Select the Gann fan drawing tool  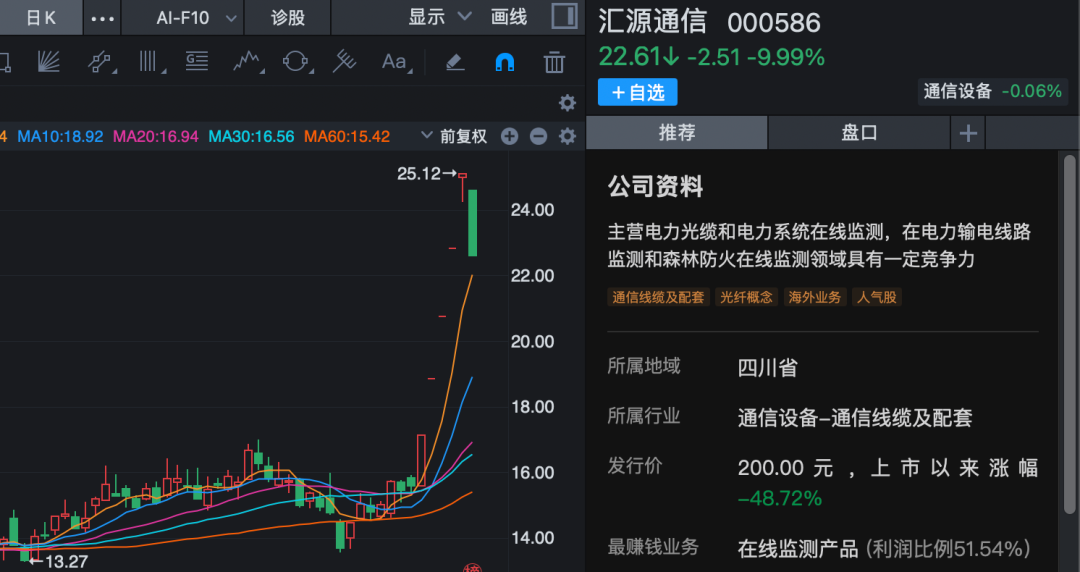47,62
